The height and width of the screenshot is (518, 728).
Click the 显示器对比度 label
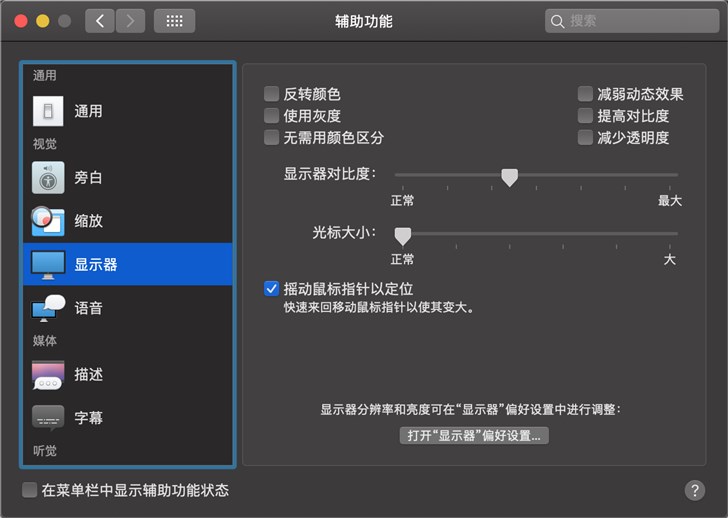(x=330, y=174)
